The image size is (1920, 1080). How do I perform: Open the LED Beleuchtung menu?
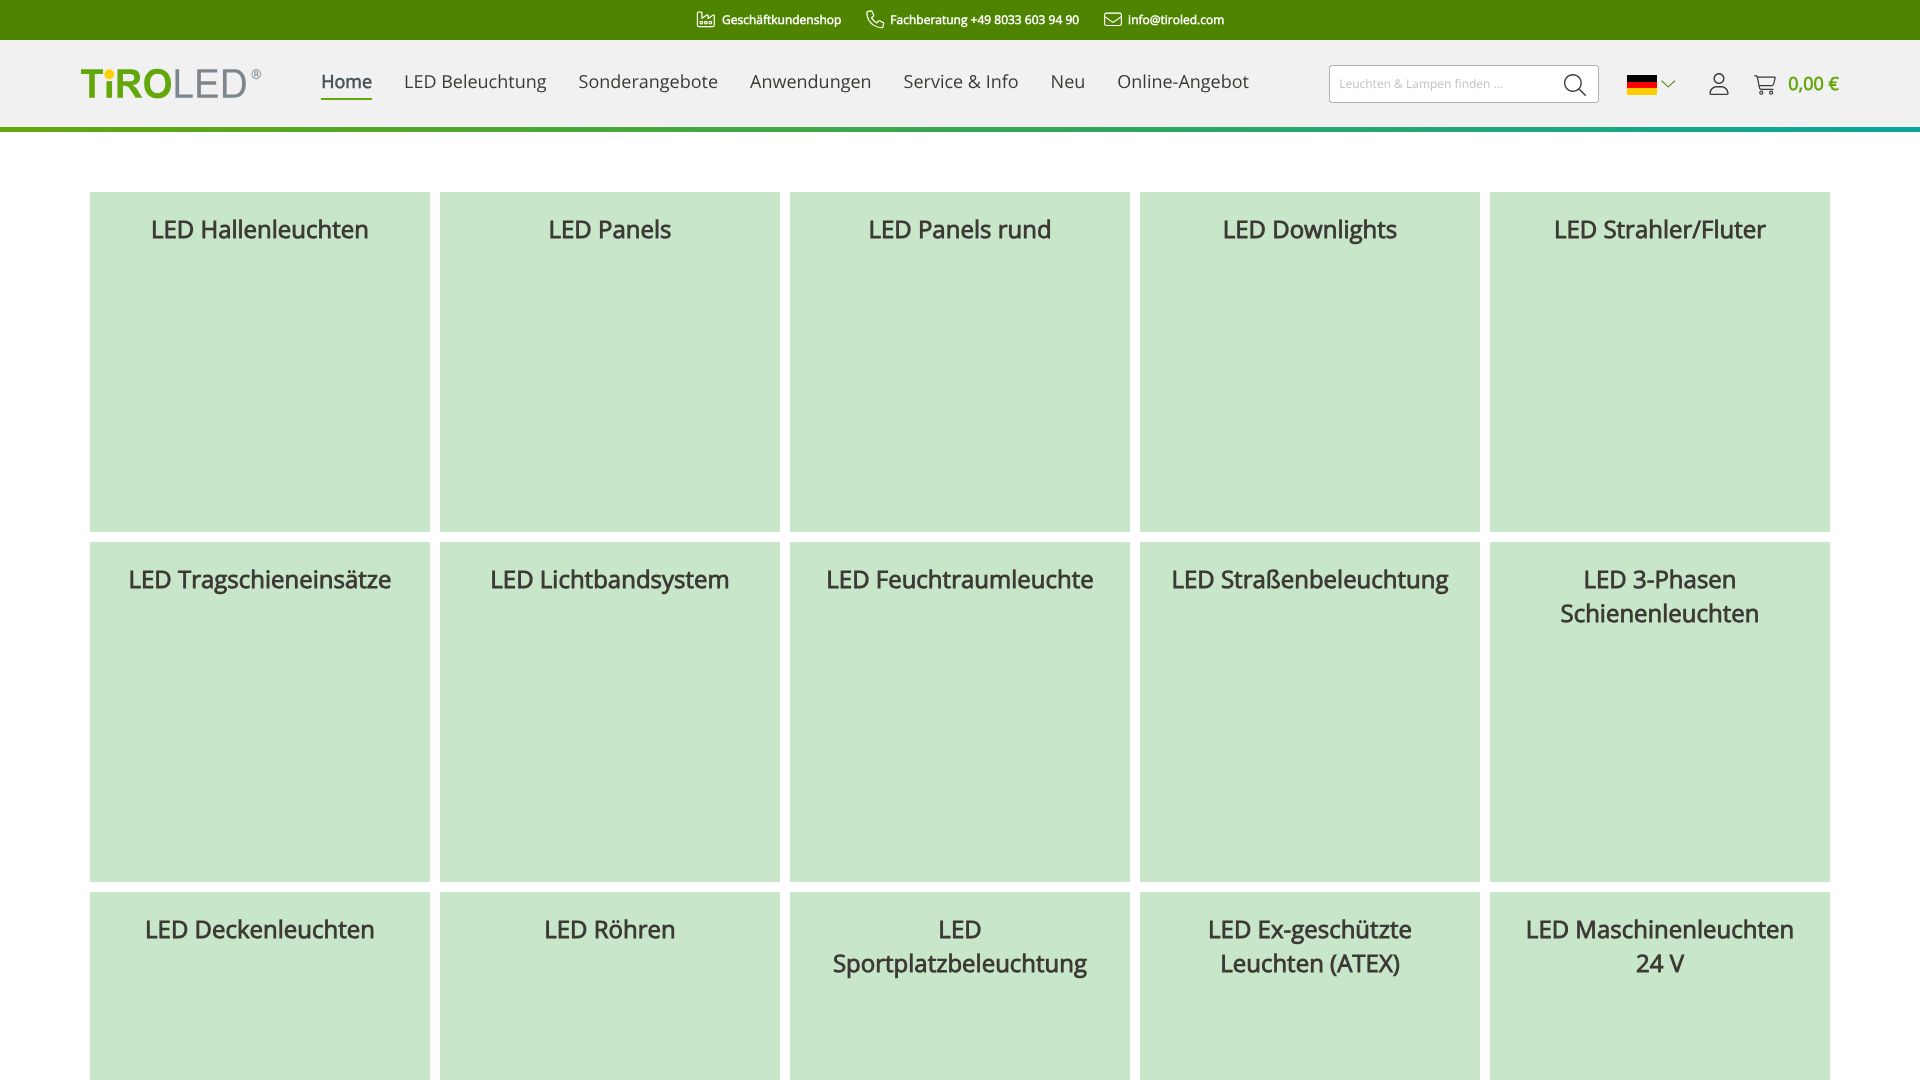coord(474,82)
